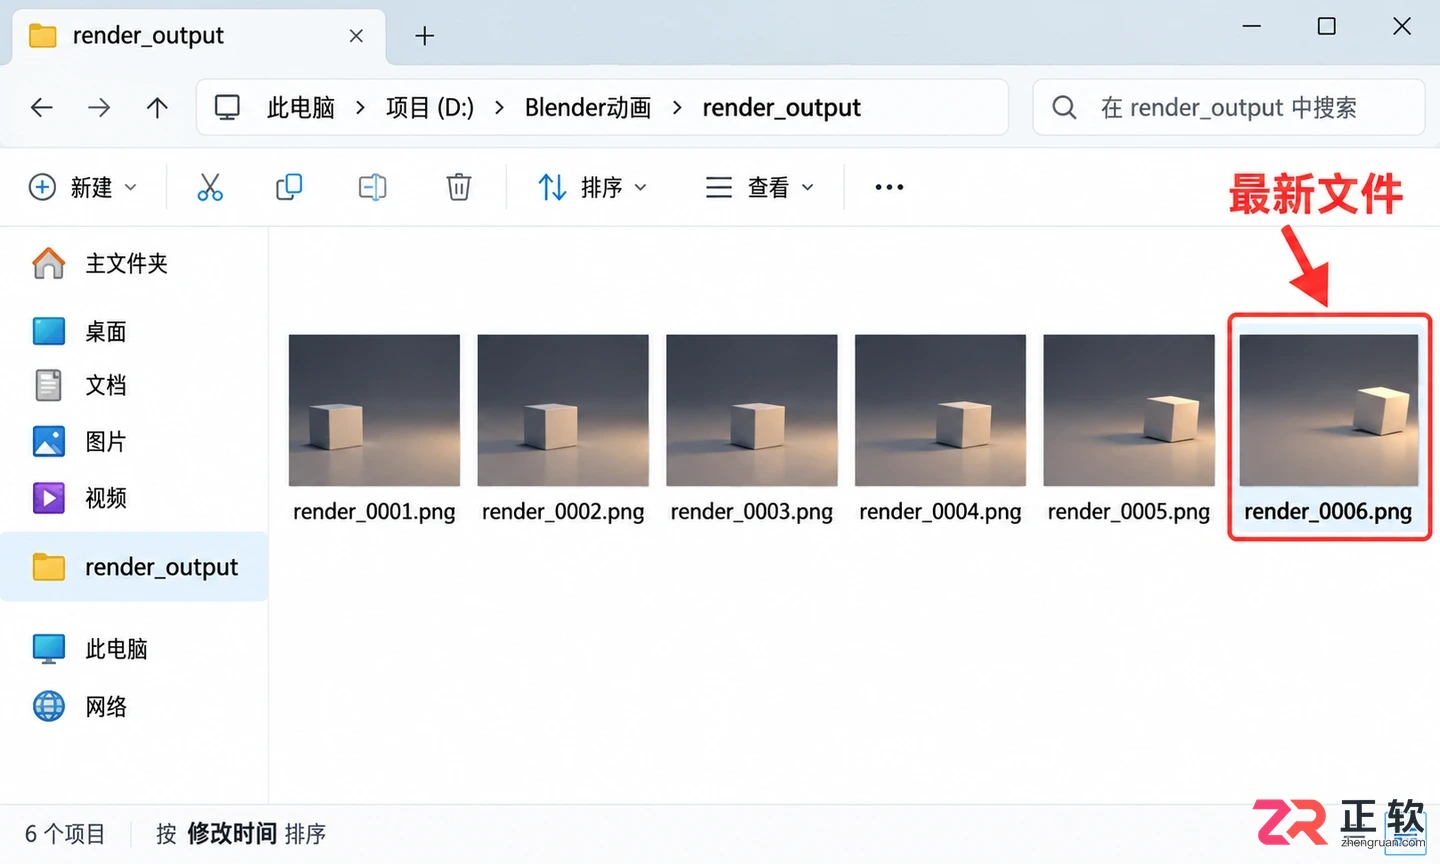This screenshot has width=1440, height=864.
Task: Maximize the File Explorer window
Action: pyautogui.click(x=1326, y=27)
